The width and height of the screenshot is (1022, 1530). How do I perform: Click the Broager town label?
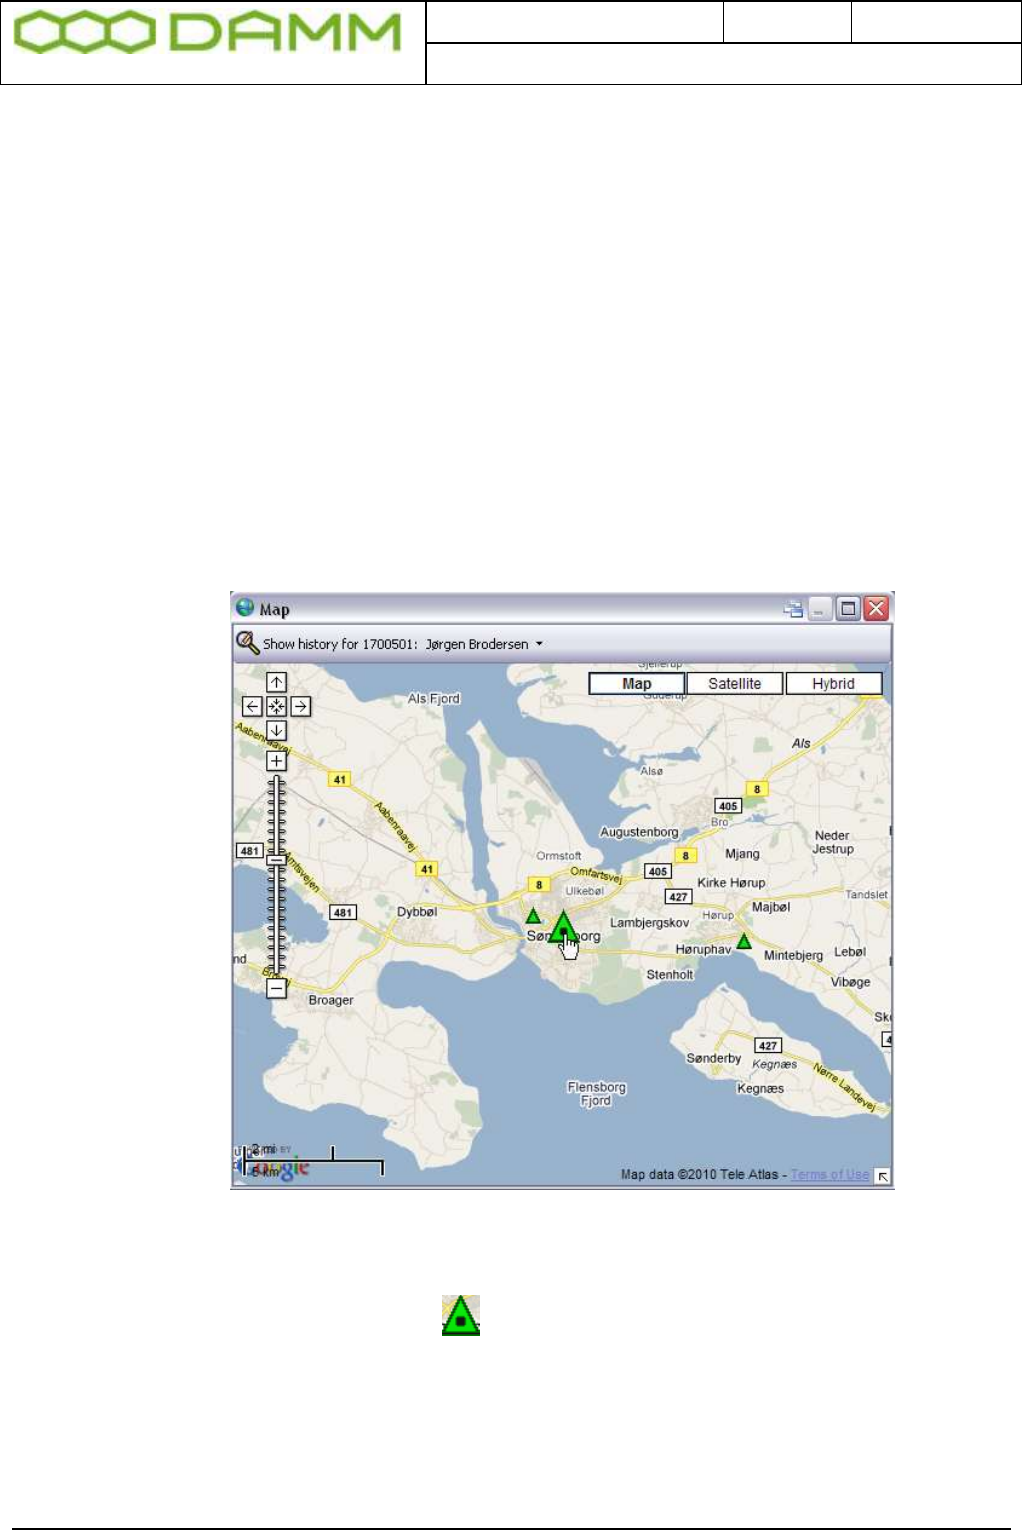(331, 1000)
